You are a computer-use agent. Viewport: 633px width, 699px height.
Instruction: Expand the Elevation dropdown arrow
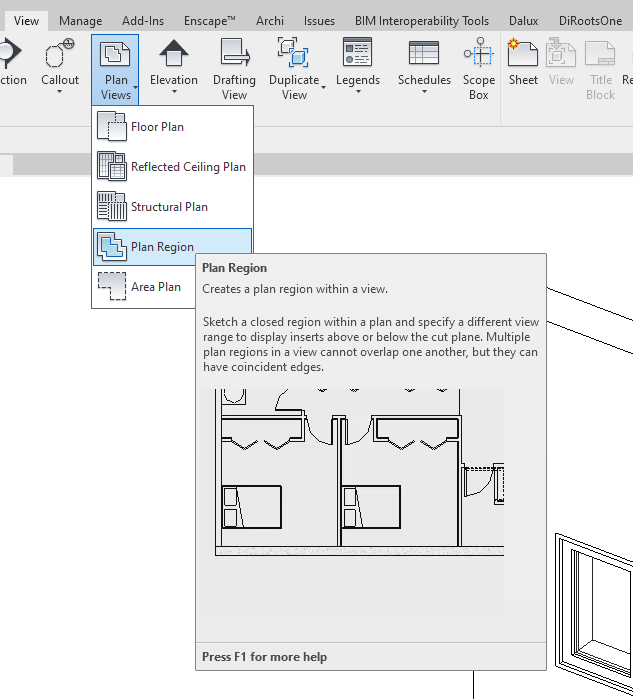click(174, 92)
